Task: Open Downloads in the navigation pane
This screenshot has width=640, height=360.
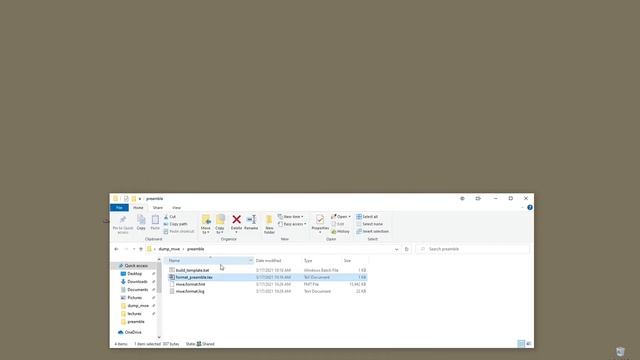Action: (x=137, y=282)
